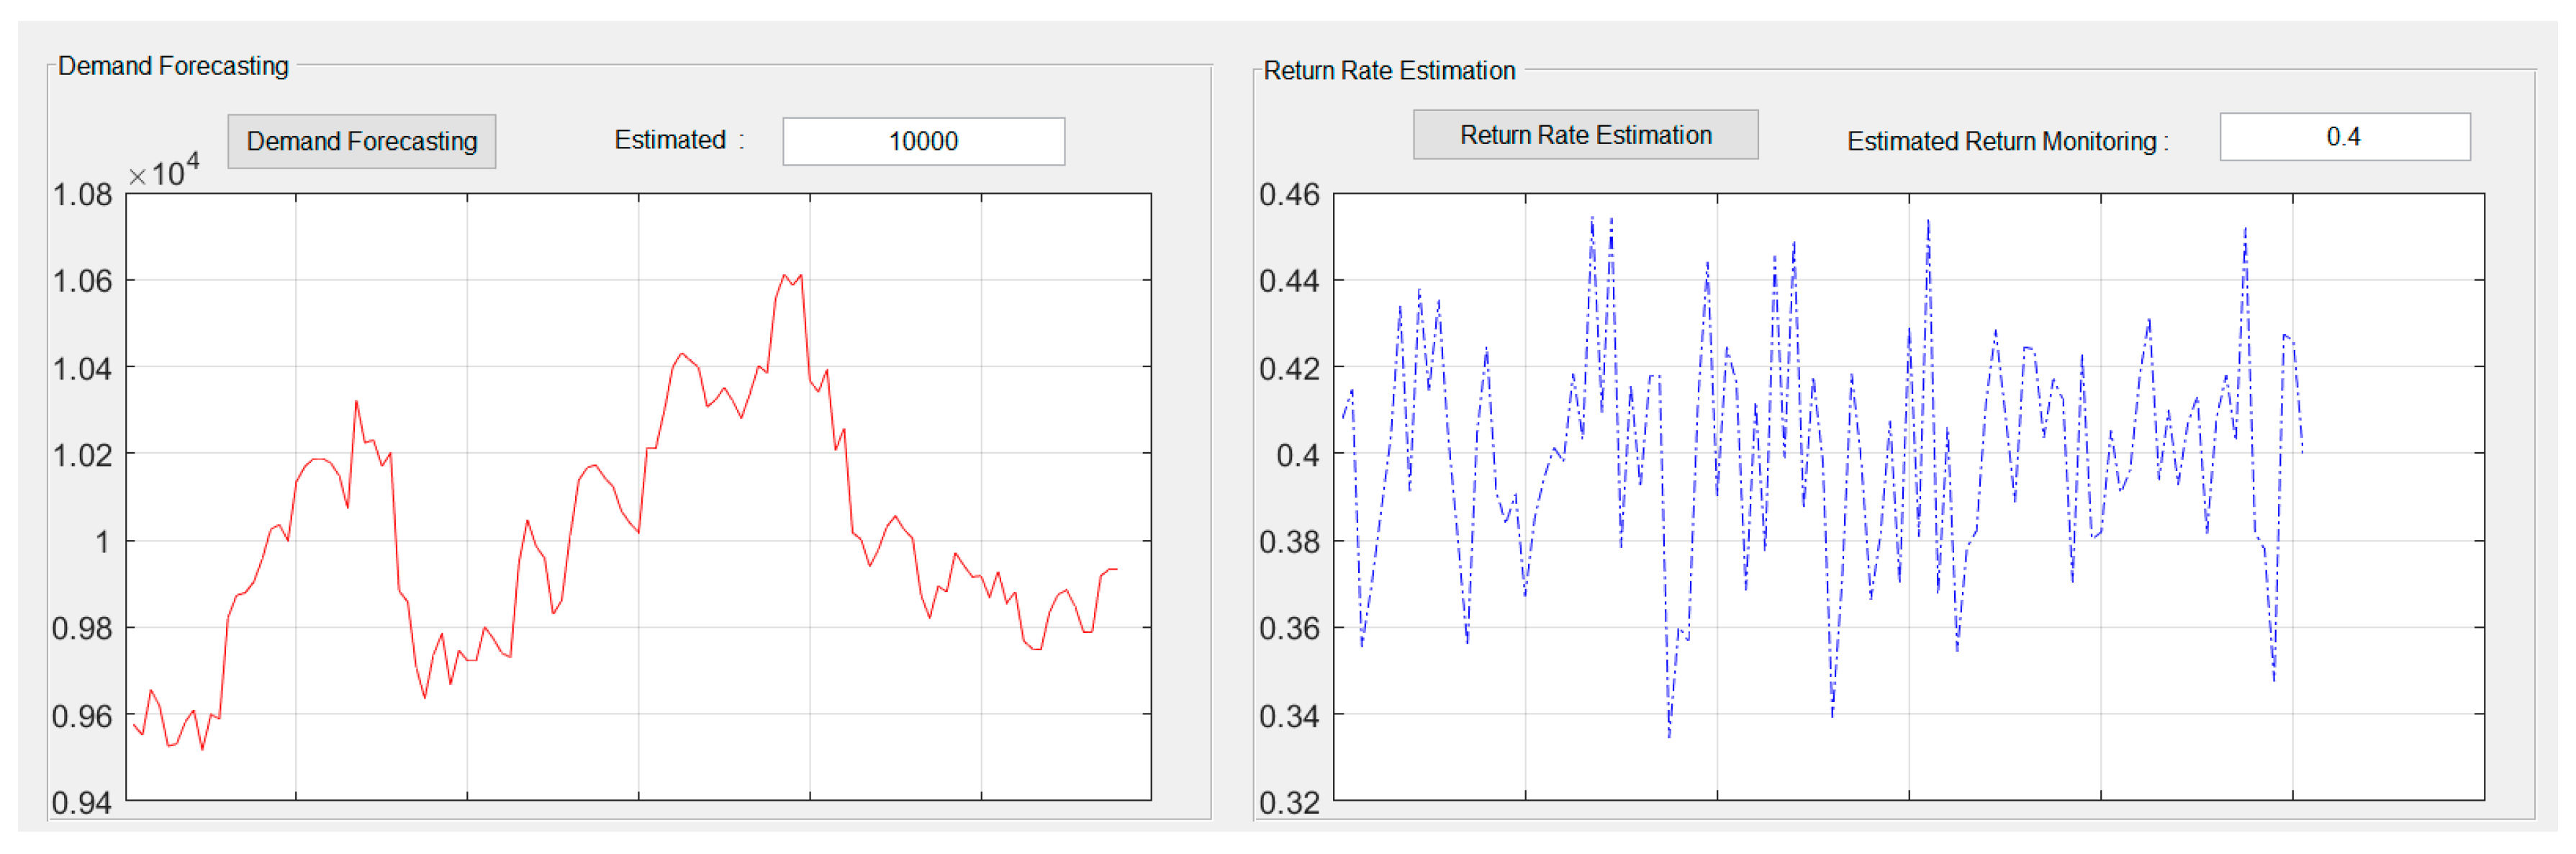2576x854 pixels.
Task: Click the peak of the red demand curve
Action: (785, 275)
